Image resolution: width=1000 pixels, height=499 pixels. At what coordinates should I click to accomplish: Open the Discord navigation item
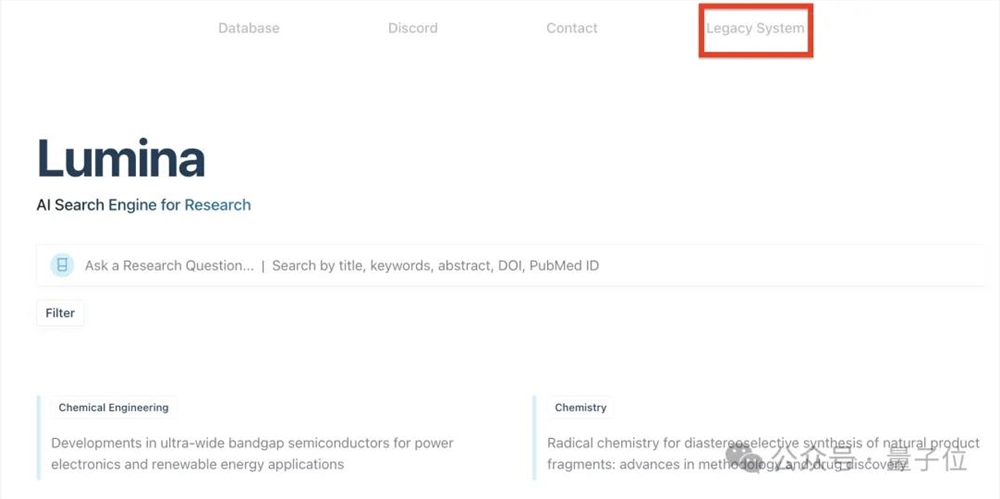pyautogui.click(x=413, y=28)
